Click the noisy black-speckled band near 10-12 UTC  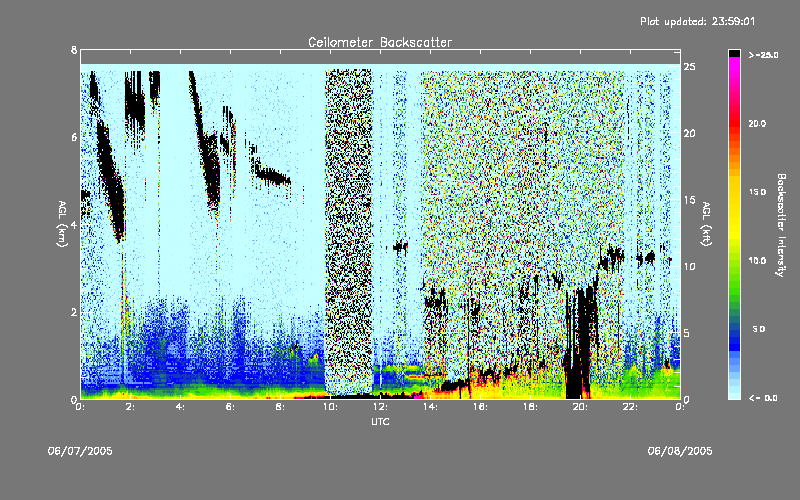coord(349,232)
